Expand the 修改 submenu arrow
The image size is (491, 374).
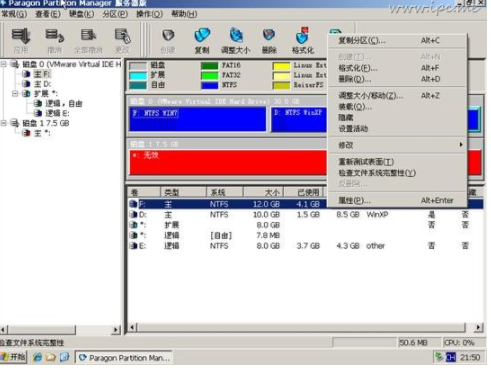pos(461,145)
